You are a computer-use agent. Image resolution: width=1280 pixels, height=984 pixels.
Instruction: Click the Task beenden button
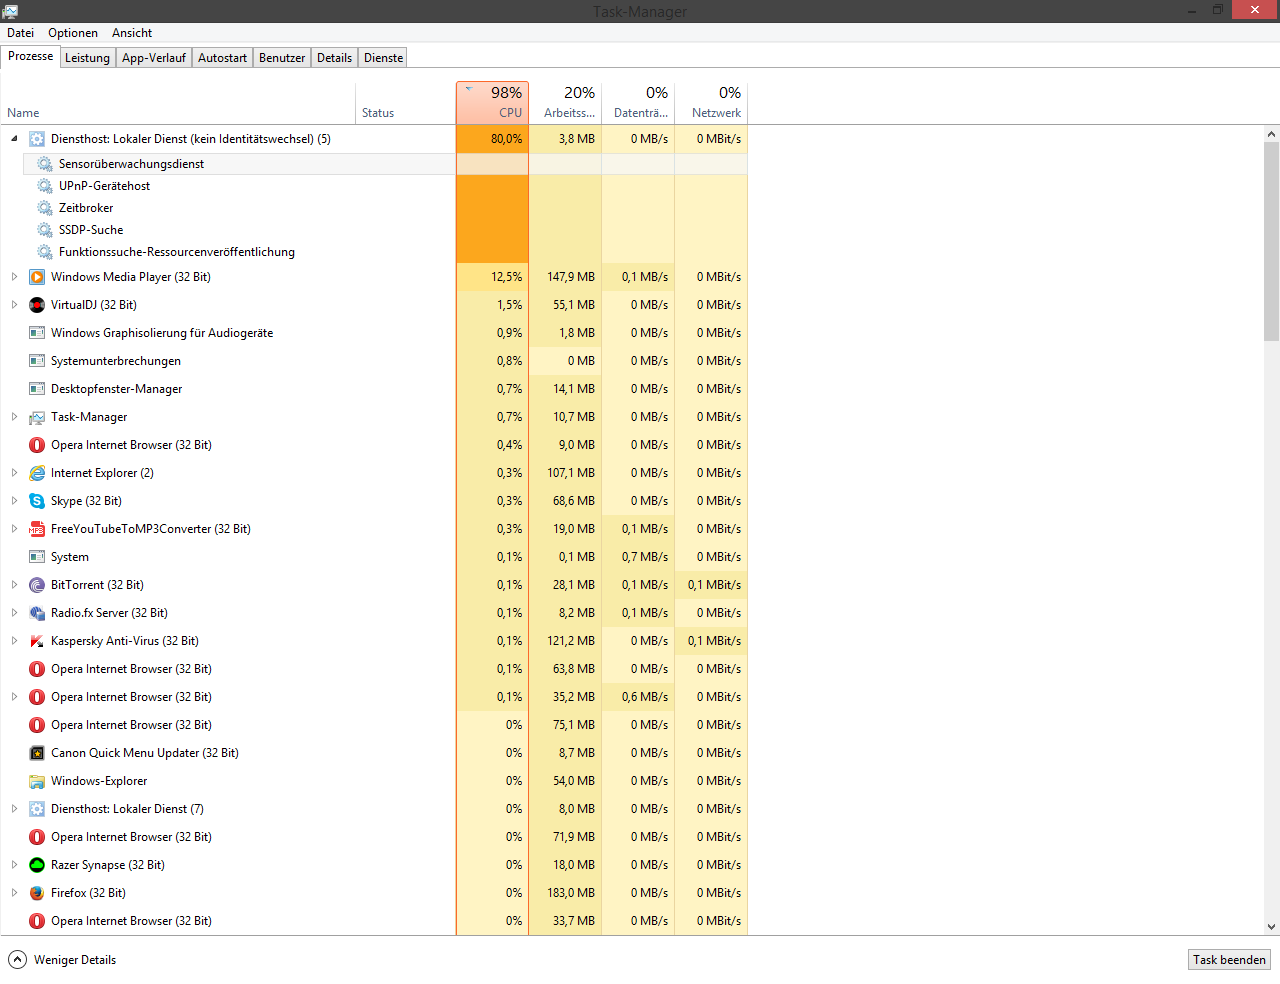click(x=1229, y=960)
